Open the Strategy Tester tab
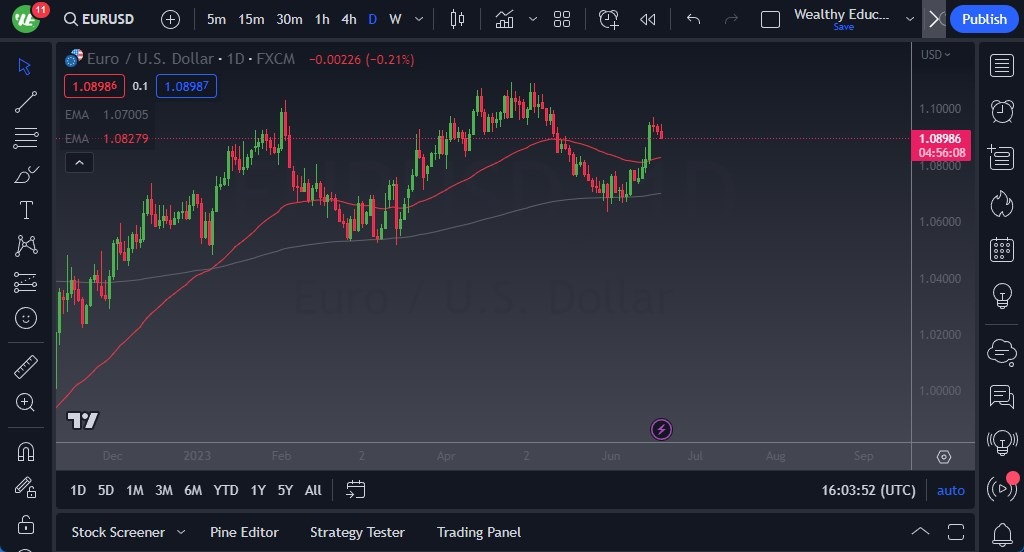 tap(357, 532)
